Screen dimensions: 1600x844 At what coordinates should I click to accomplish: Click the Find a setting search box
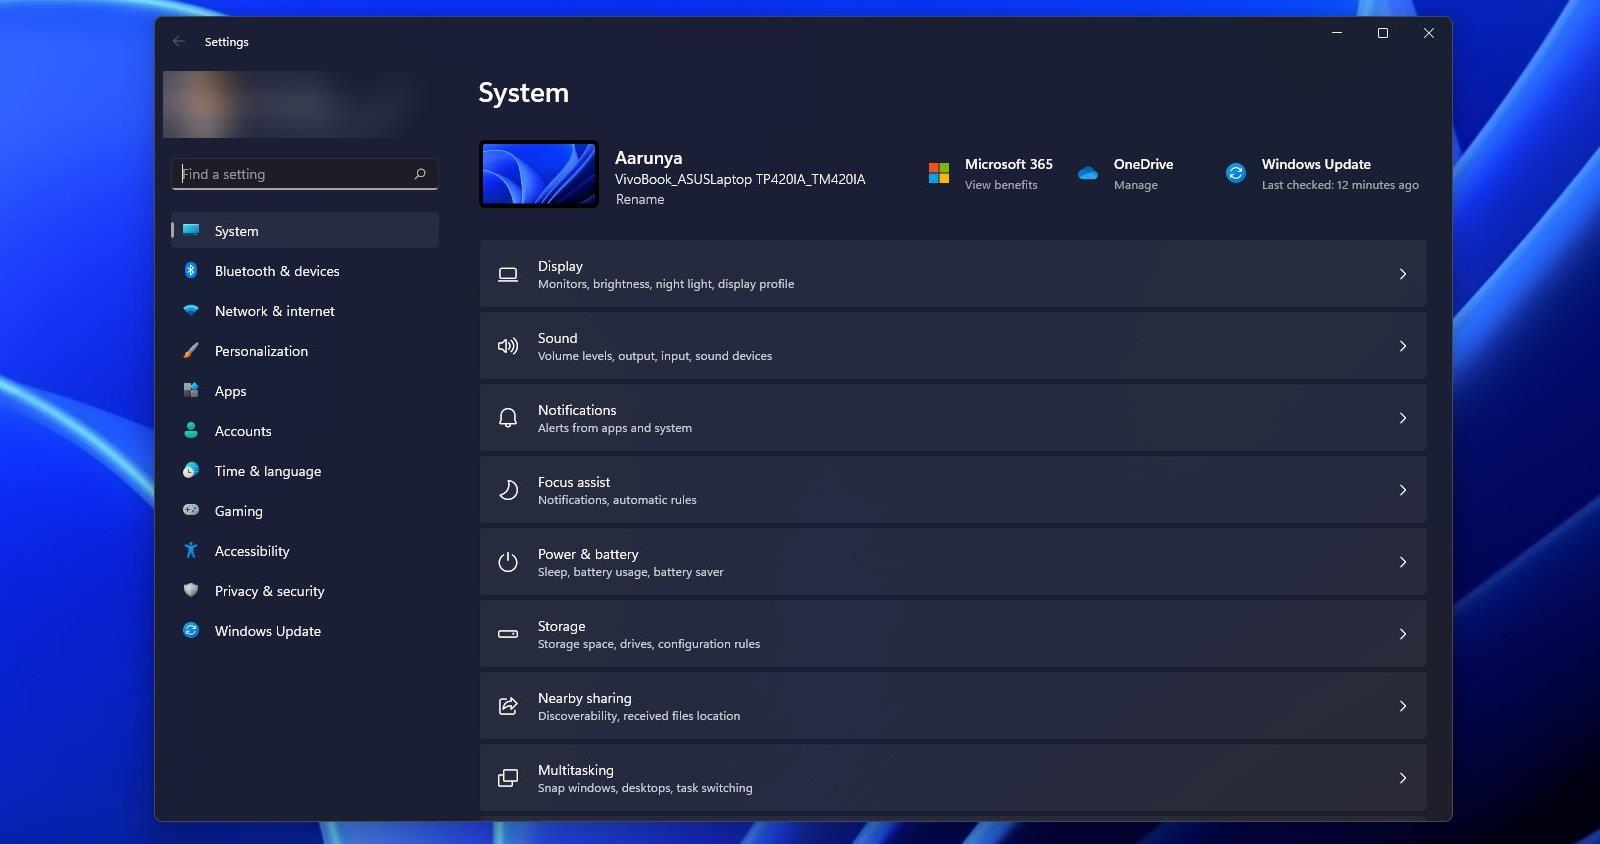pos(305,174)
